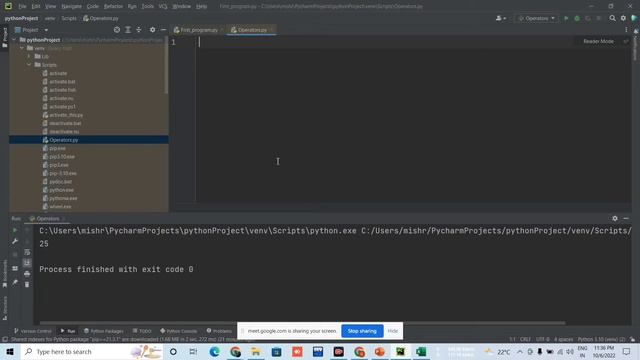Open Python Console tool window

[179, 331]
